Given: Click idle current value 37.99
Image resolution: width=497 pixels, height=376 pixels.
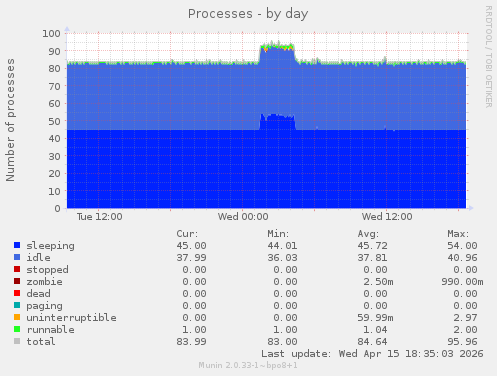Looking at the screenshot, I should (191, 258).
